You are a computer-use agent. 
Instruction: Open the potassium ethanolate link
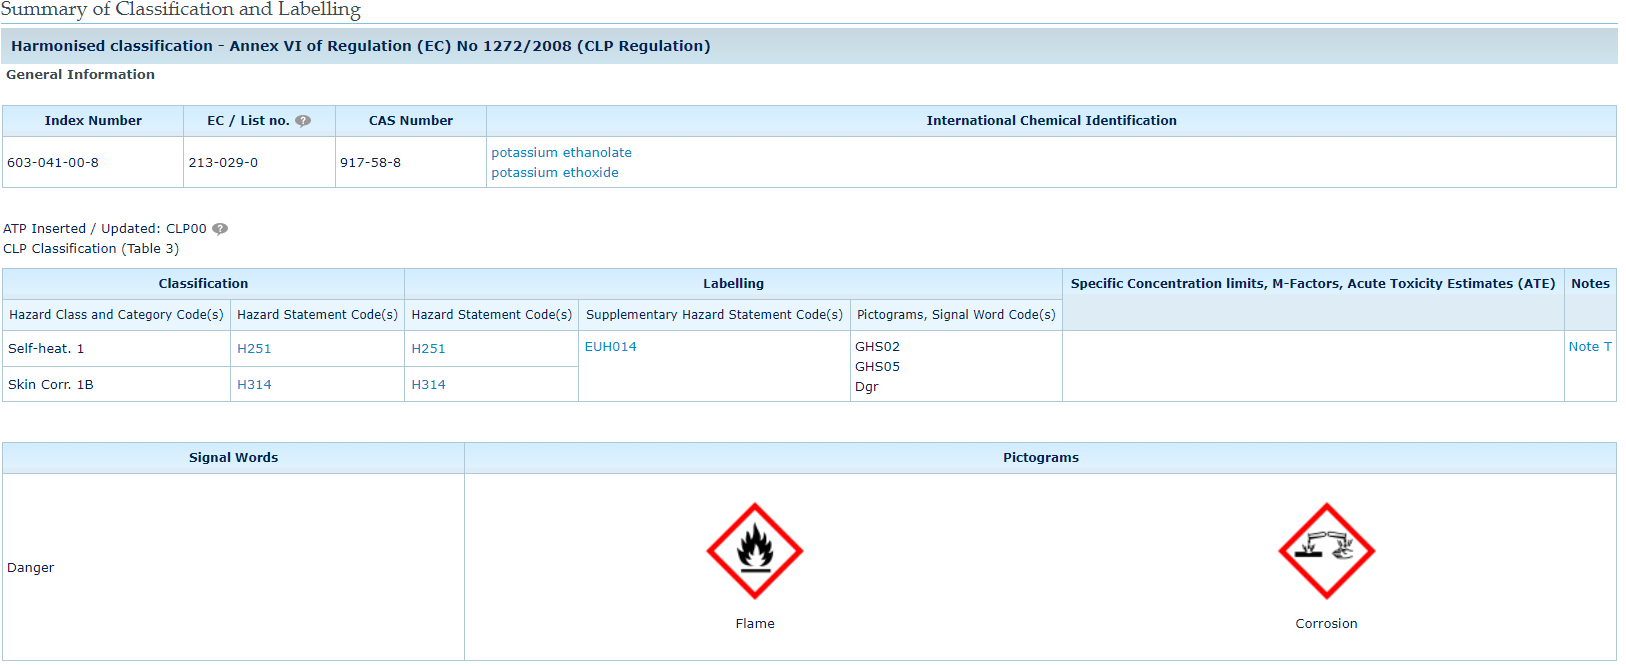[x=561, y=153]
